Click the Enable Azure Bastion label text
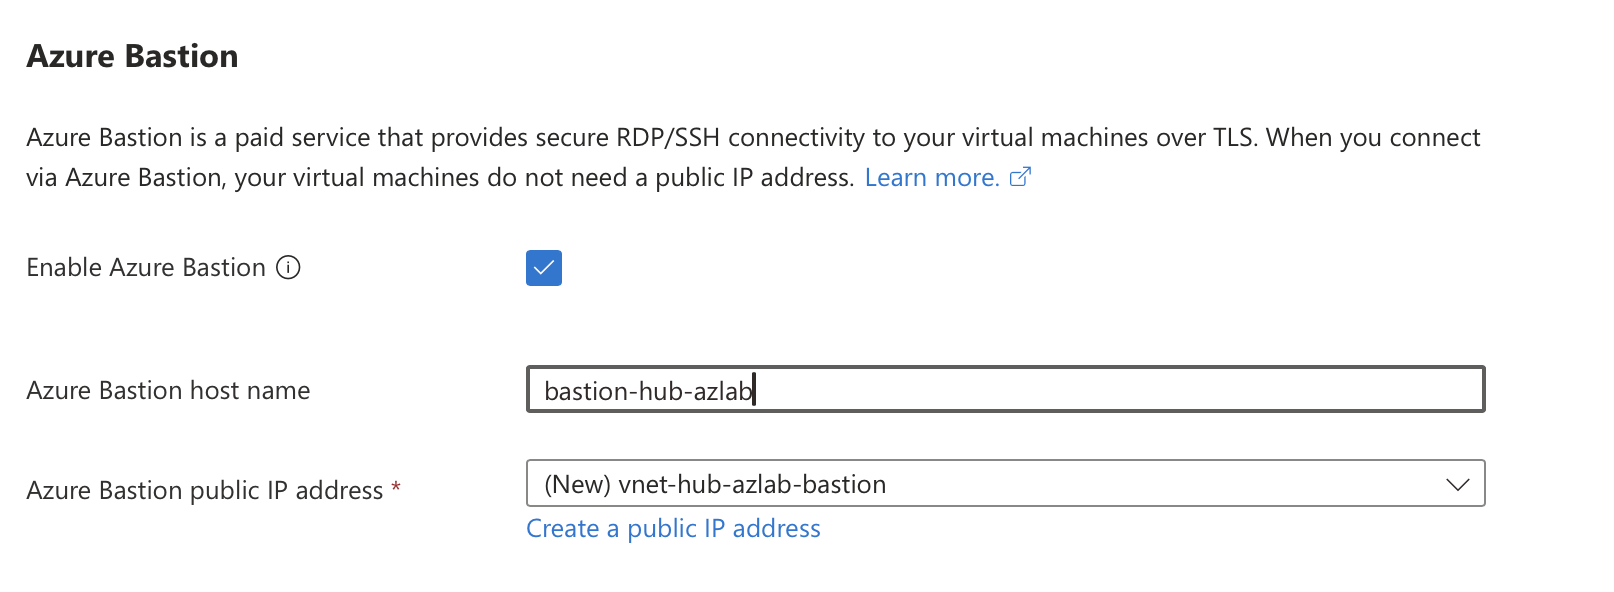 [146, 268]
